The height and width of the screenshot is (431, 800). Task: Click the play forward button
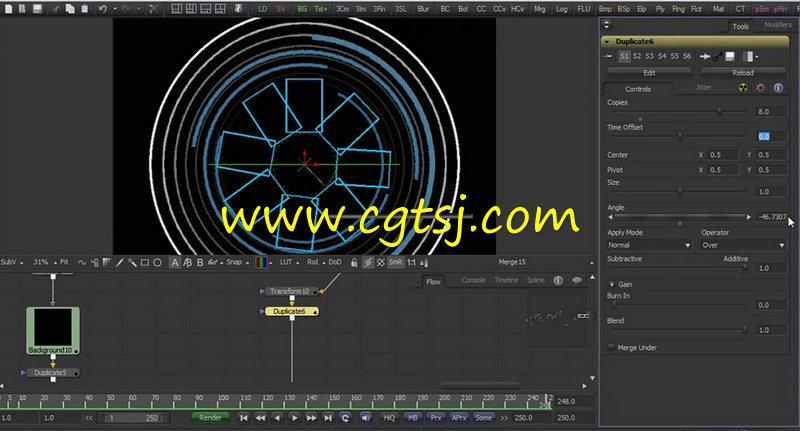294,417
